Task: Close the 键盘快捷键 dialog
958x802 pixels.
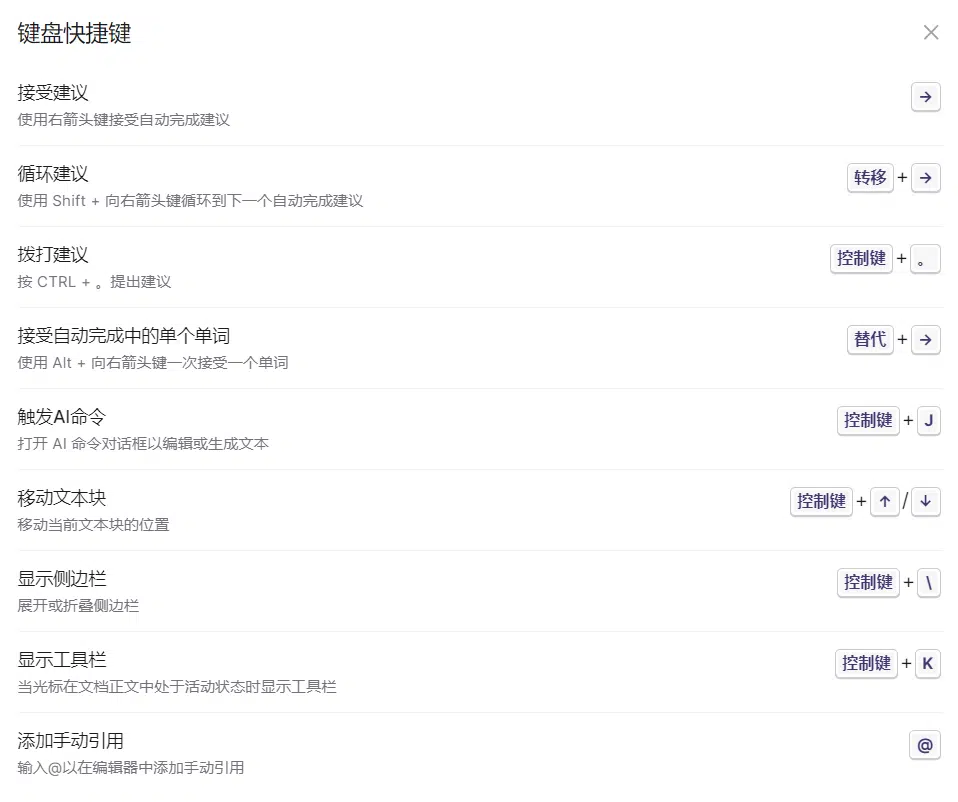Action: (931, 33)
